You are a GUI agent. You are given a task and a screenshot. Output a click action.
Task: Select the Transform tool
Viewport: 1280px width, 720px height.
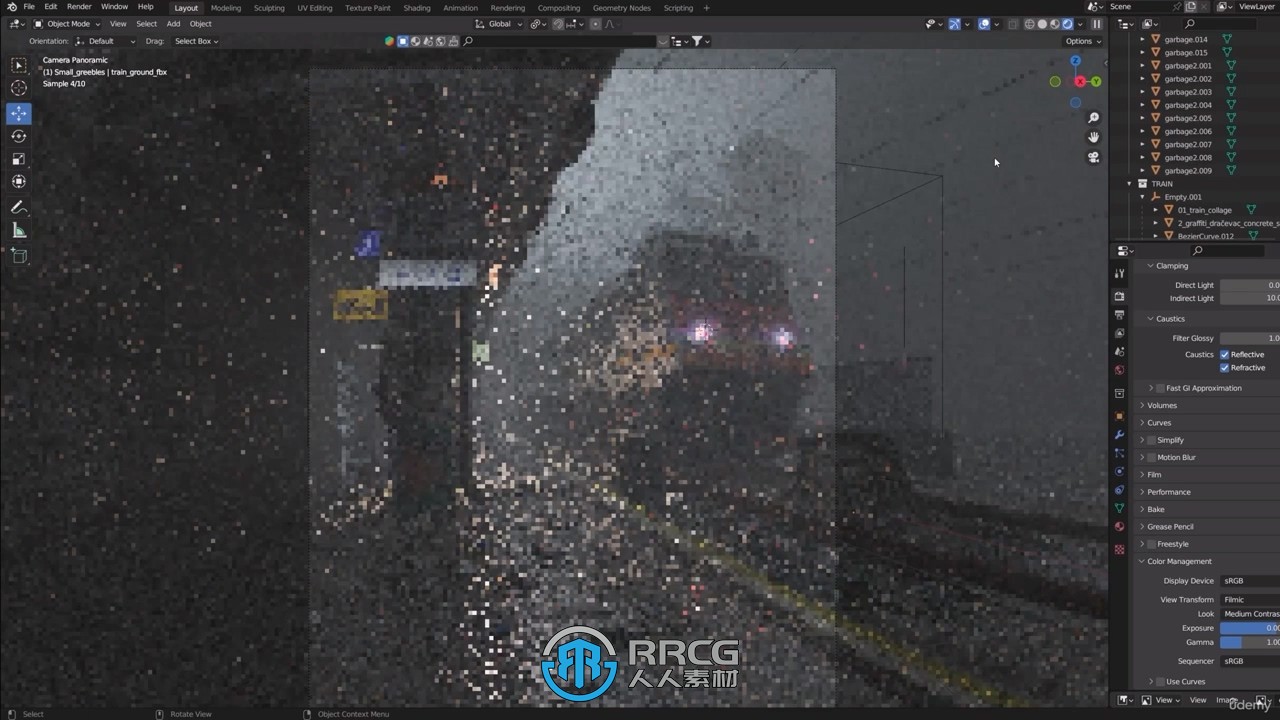[x=19, y=181]
